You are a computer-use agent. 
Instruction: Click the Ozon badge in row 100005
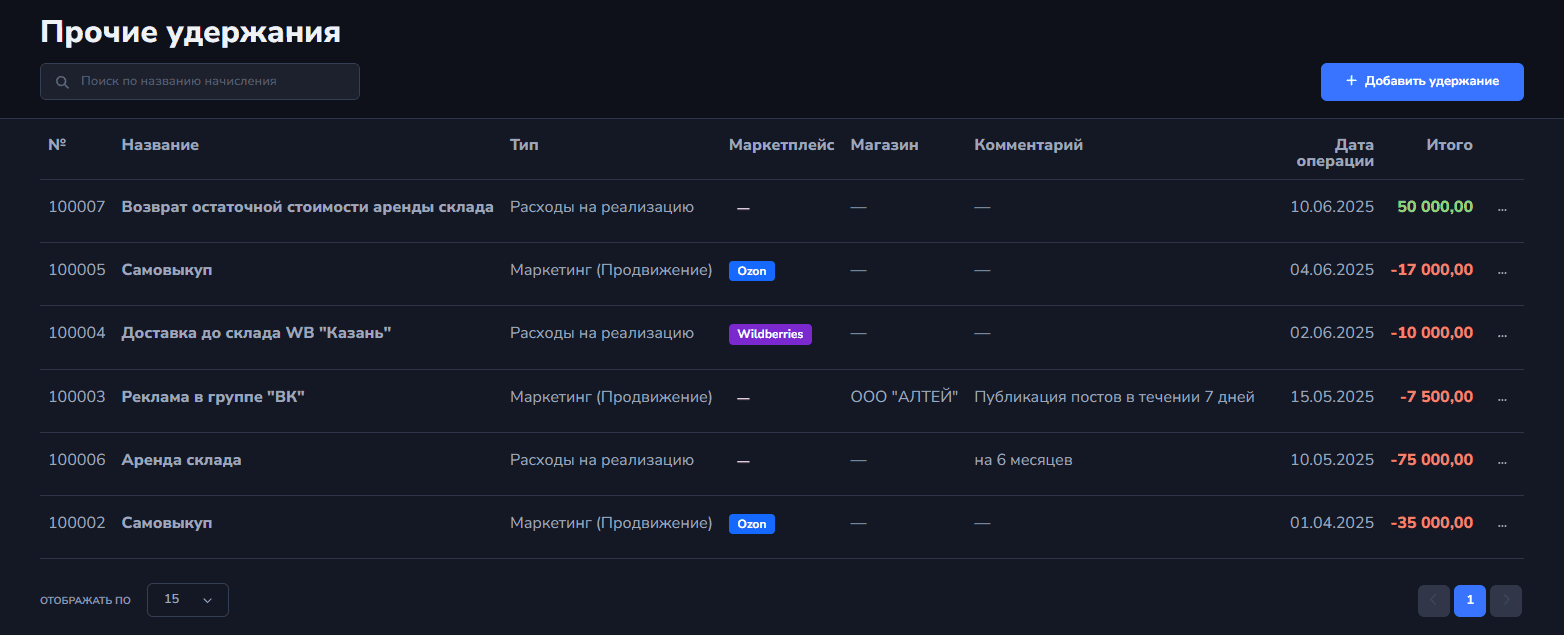(x=751, y=270)
